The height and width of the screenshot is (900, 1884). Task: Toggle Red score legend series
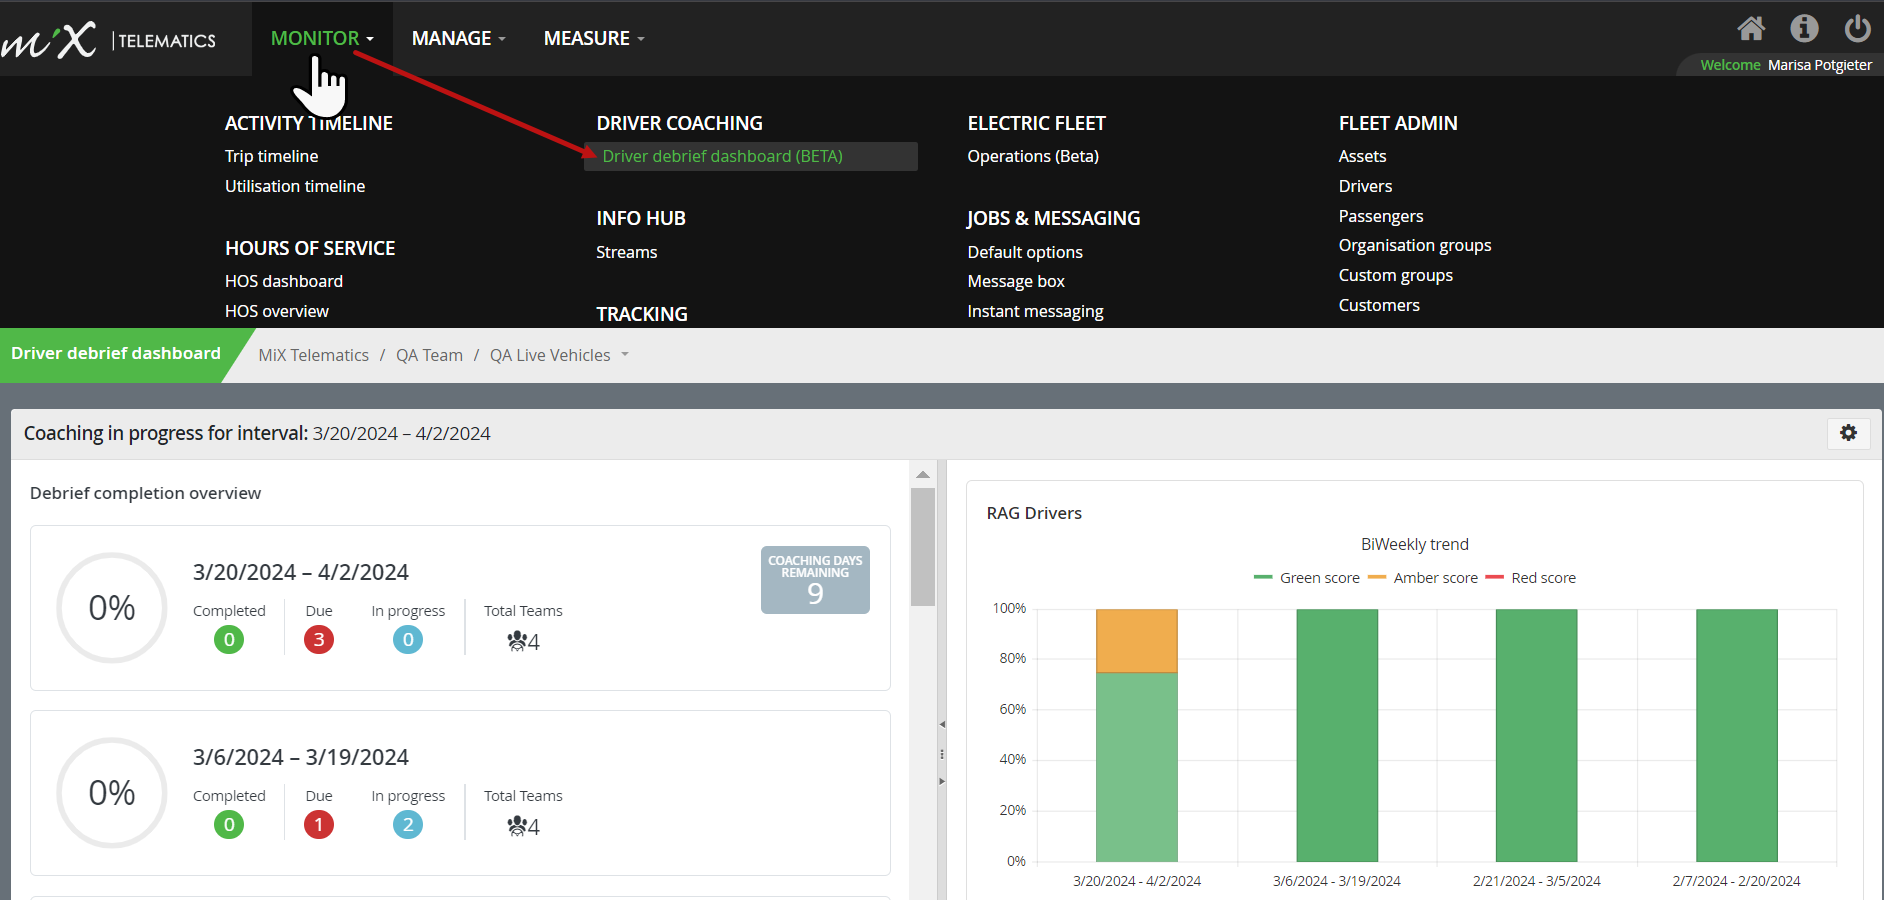[x=1531, y=578]
